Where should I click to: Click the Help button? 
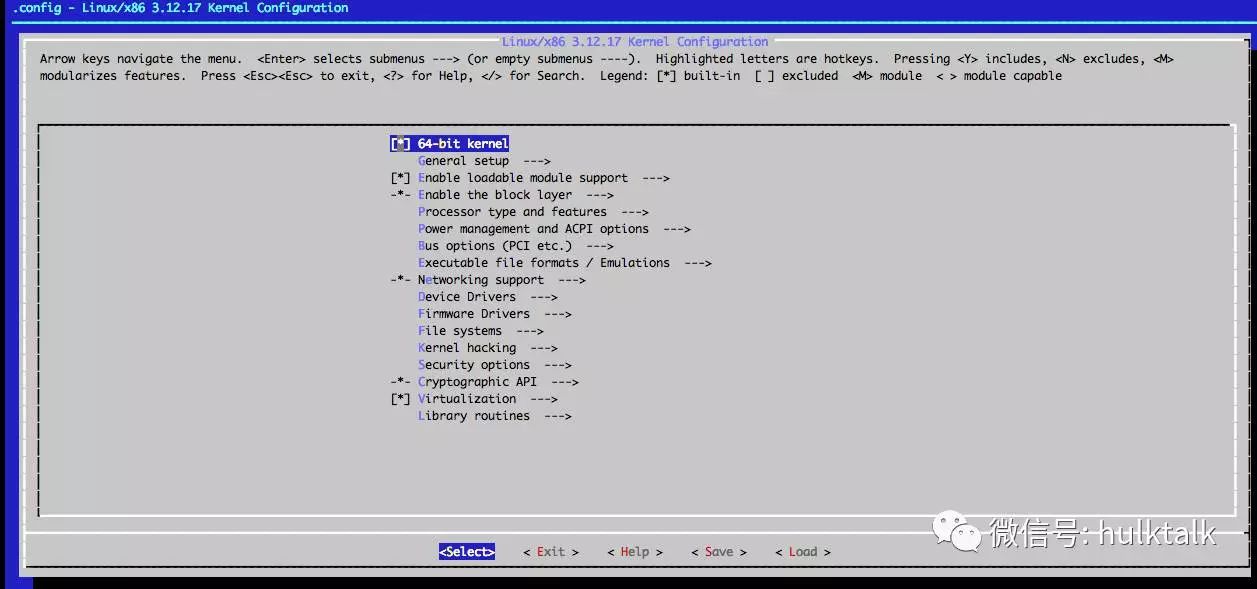[635, 552]
